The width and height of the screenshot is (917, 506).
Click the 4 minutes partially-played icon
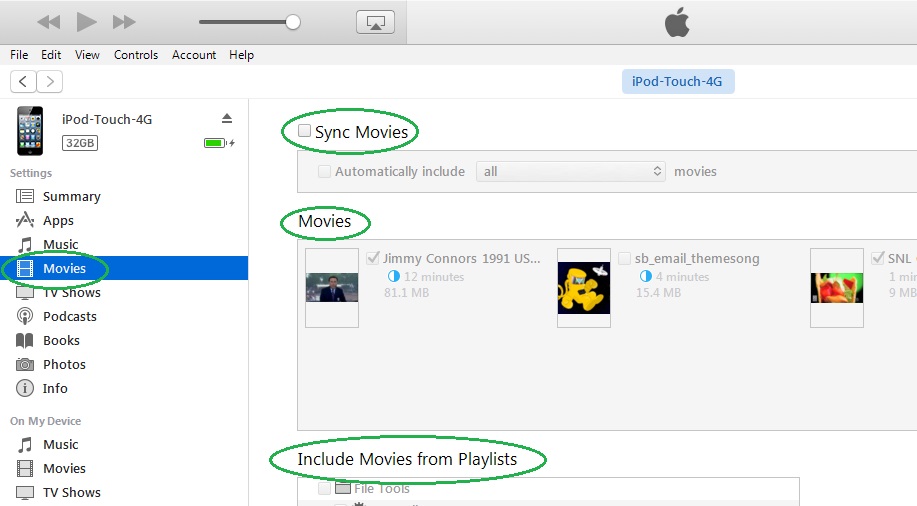tap(646, 276)
